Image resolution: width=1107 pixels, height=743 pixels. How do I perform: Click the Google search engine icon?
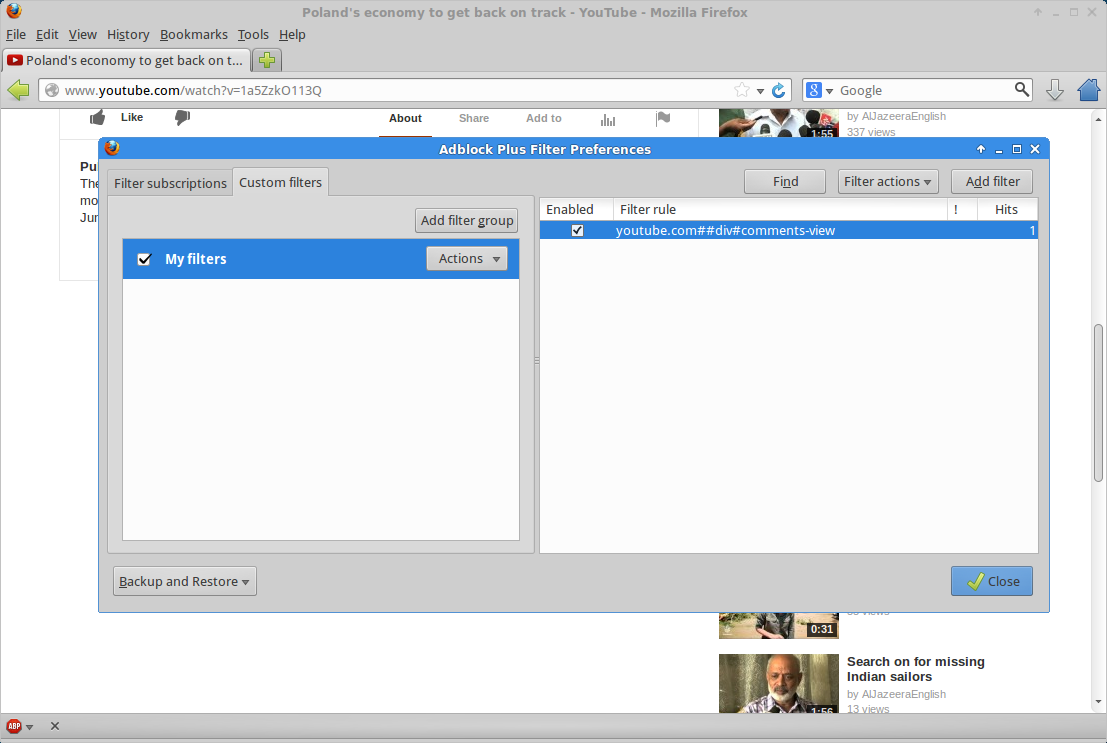[x=814, y=90]
